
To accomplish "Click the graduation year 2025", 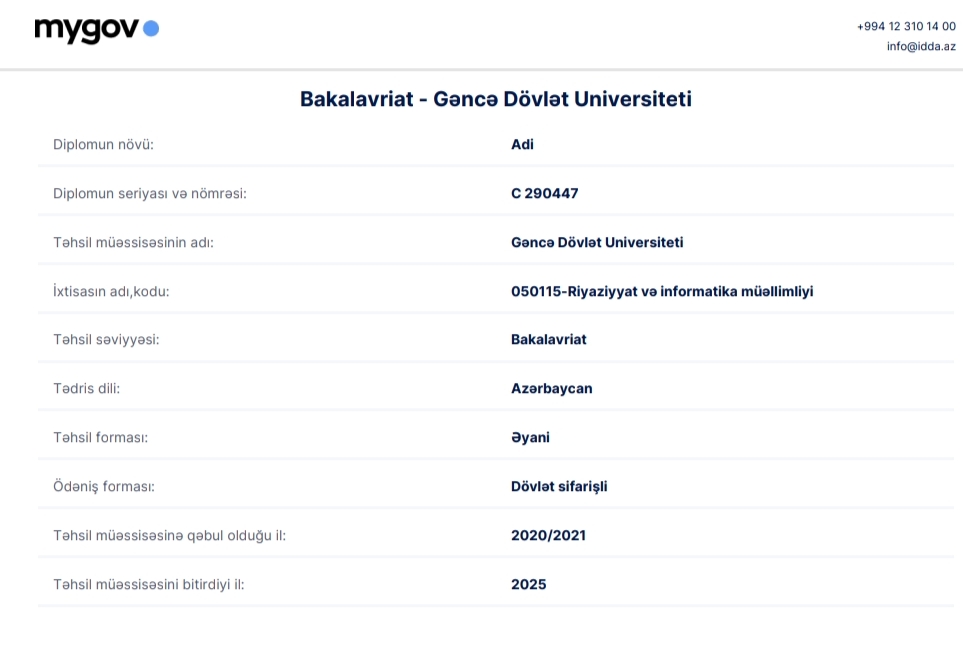I will [x=528, y=584].
